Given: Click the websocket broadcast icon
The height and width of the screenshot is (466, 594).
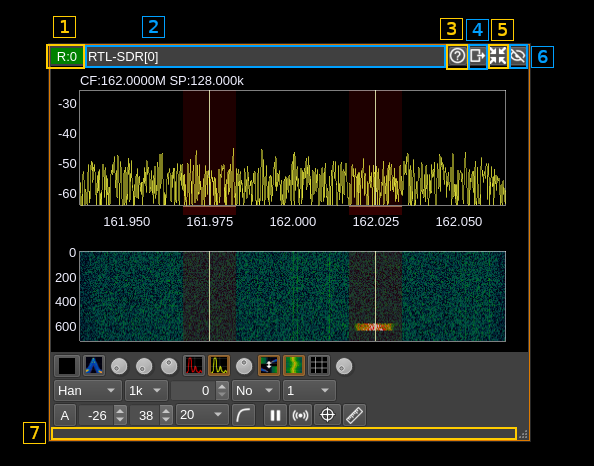Looking at the screenshot, I should click(x=300, y=415).
